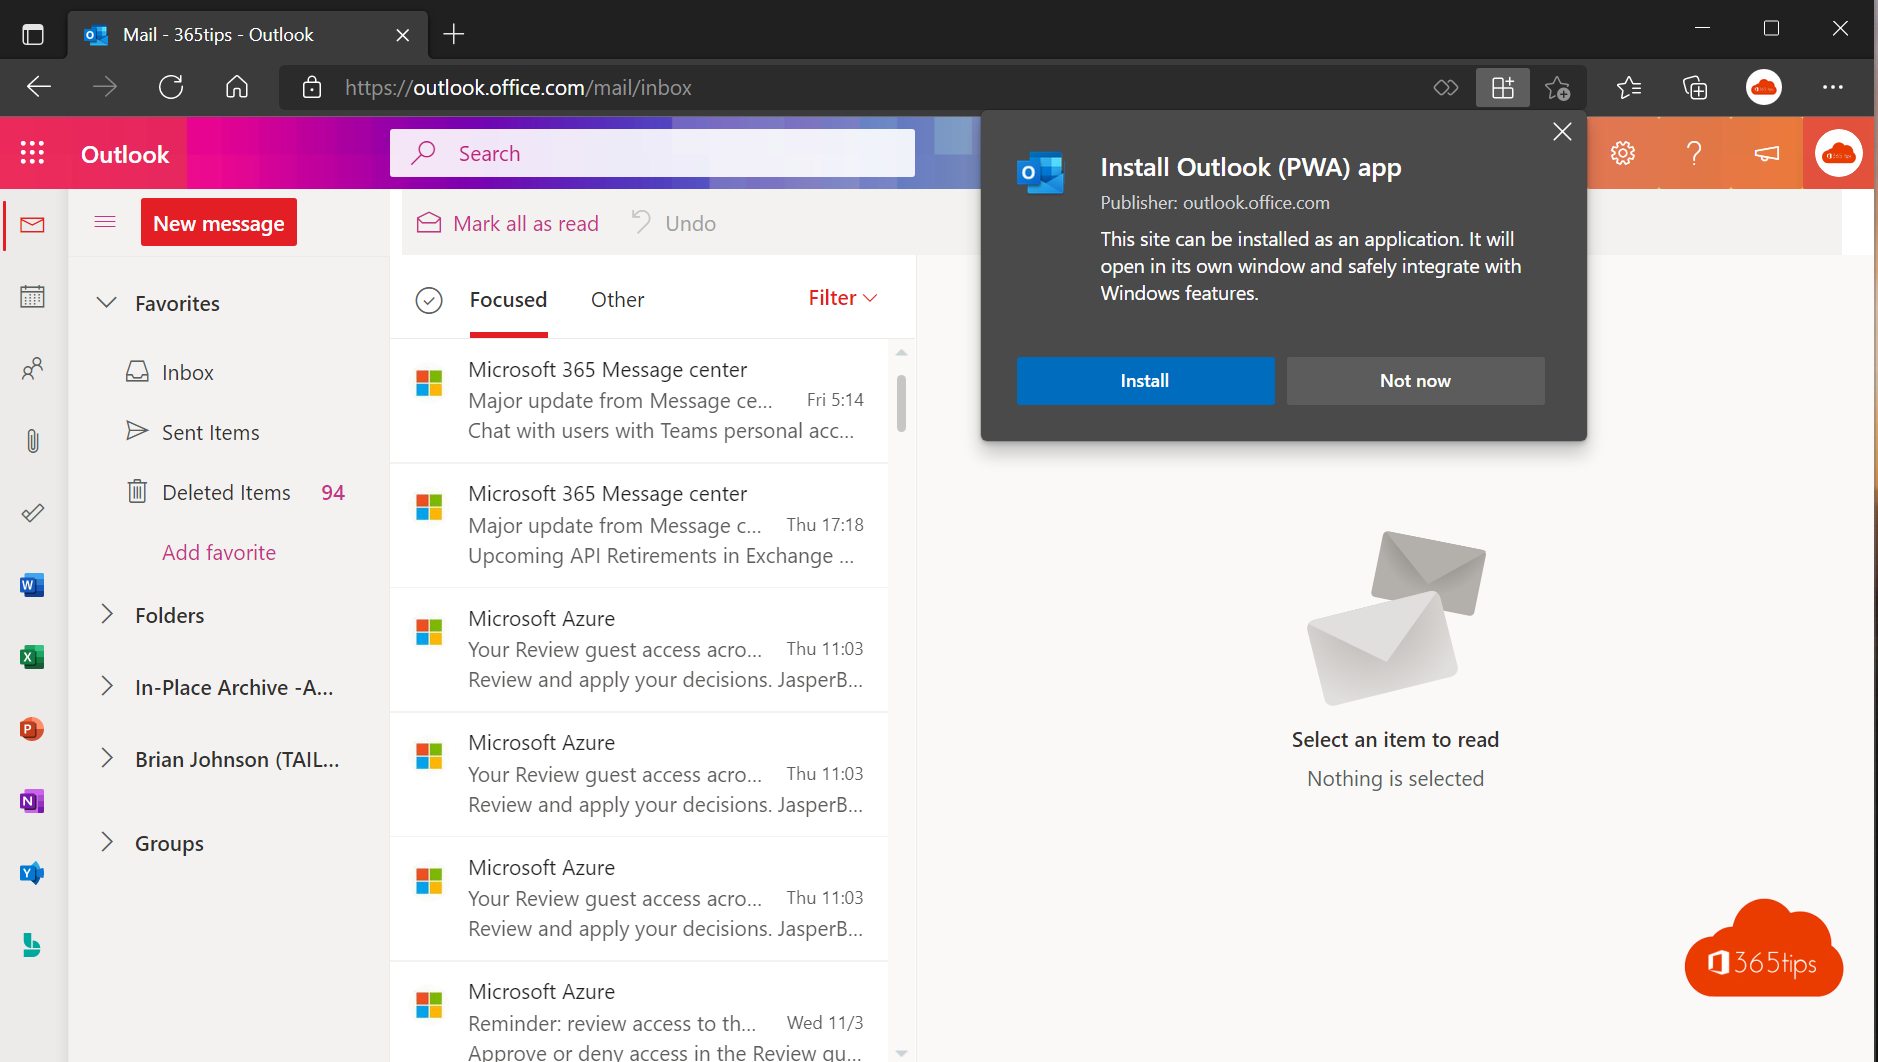This screenshot has height=1062, width=1878.
Task: Install the Outlook PWA app
Action: pos(1145,380)
